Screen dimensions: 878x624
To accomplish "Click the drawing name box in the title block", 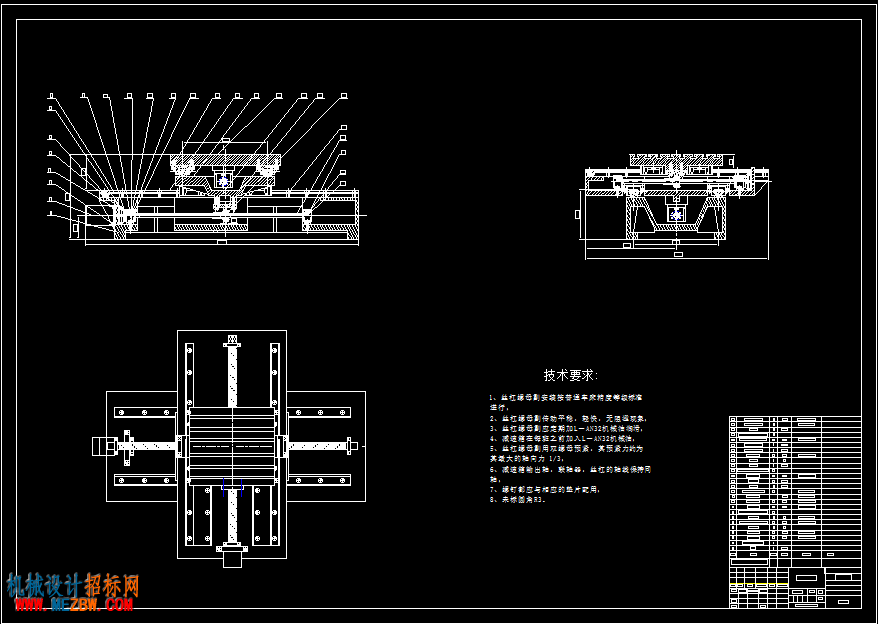I will (806, 578).
